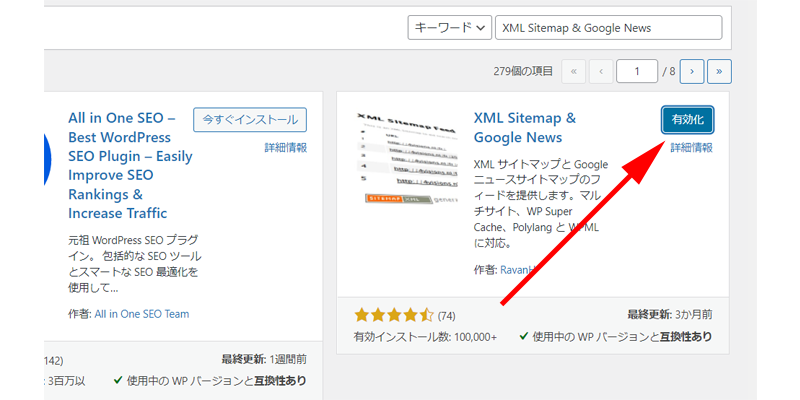Open 詳細情報 for All in One SEO
The height and width of the screenshot is (400, 800).
click(x=286, y=148)
